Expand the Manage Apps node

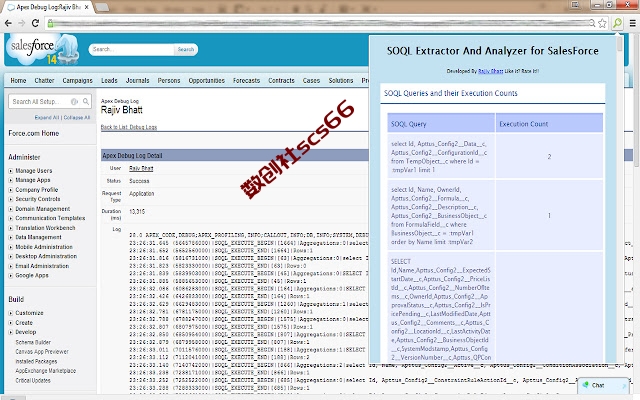point(11,180)
